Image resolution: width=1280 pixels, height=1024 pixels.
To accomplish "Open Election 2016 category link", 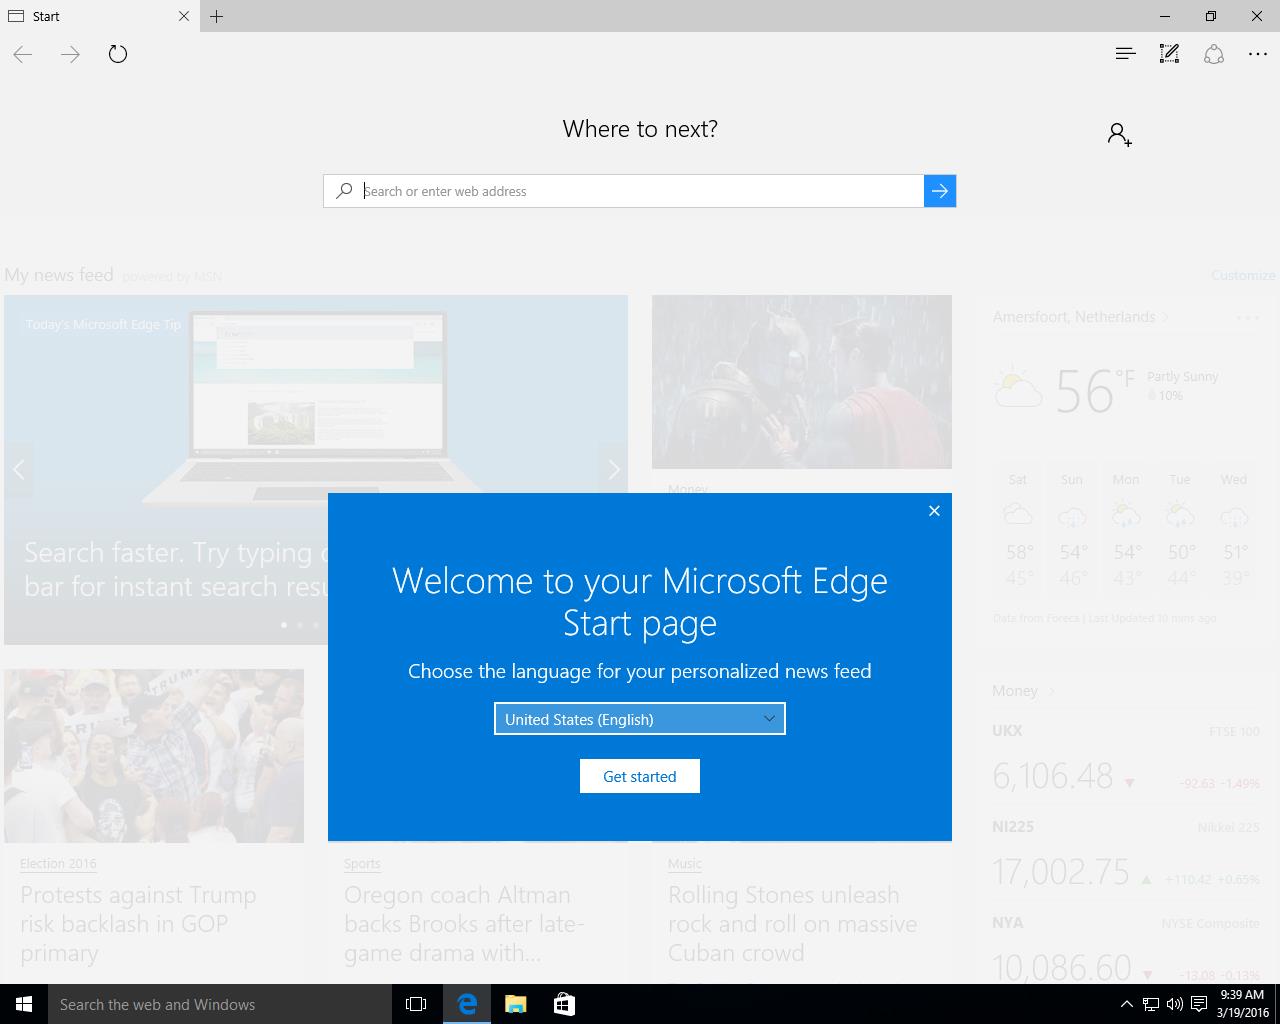I will [x=58, y=863].
